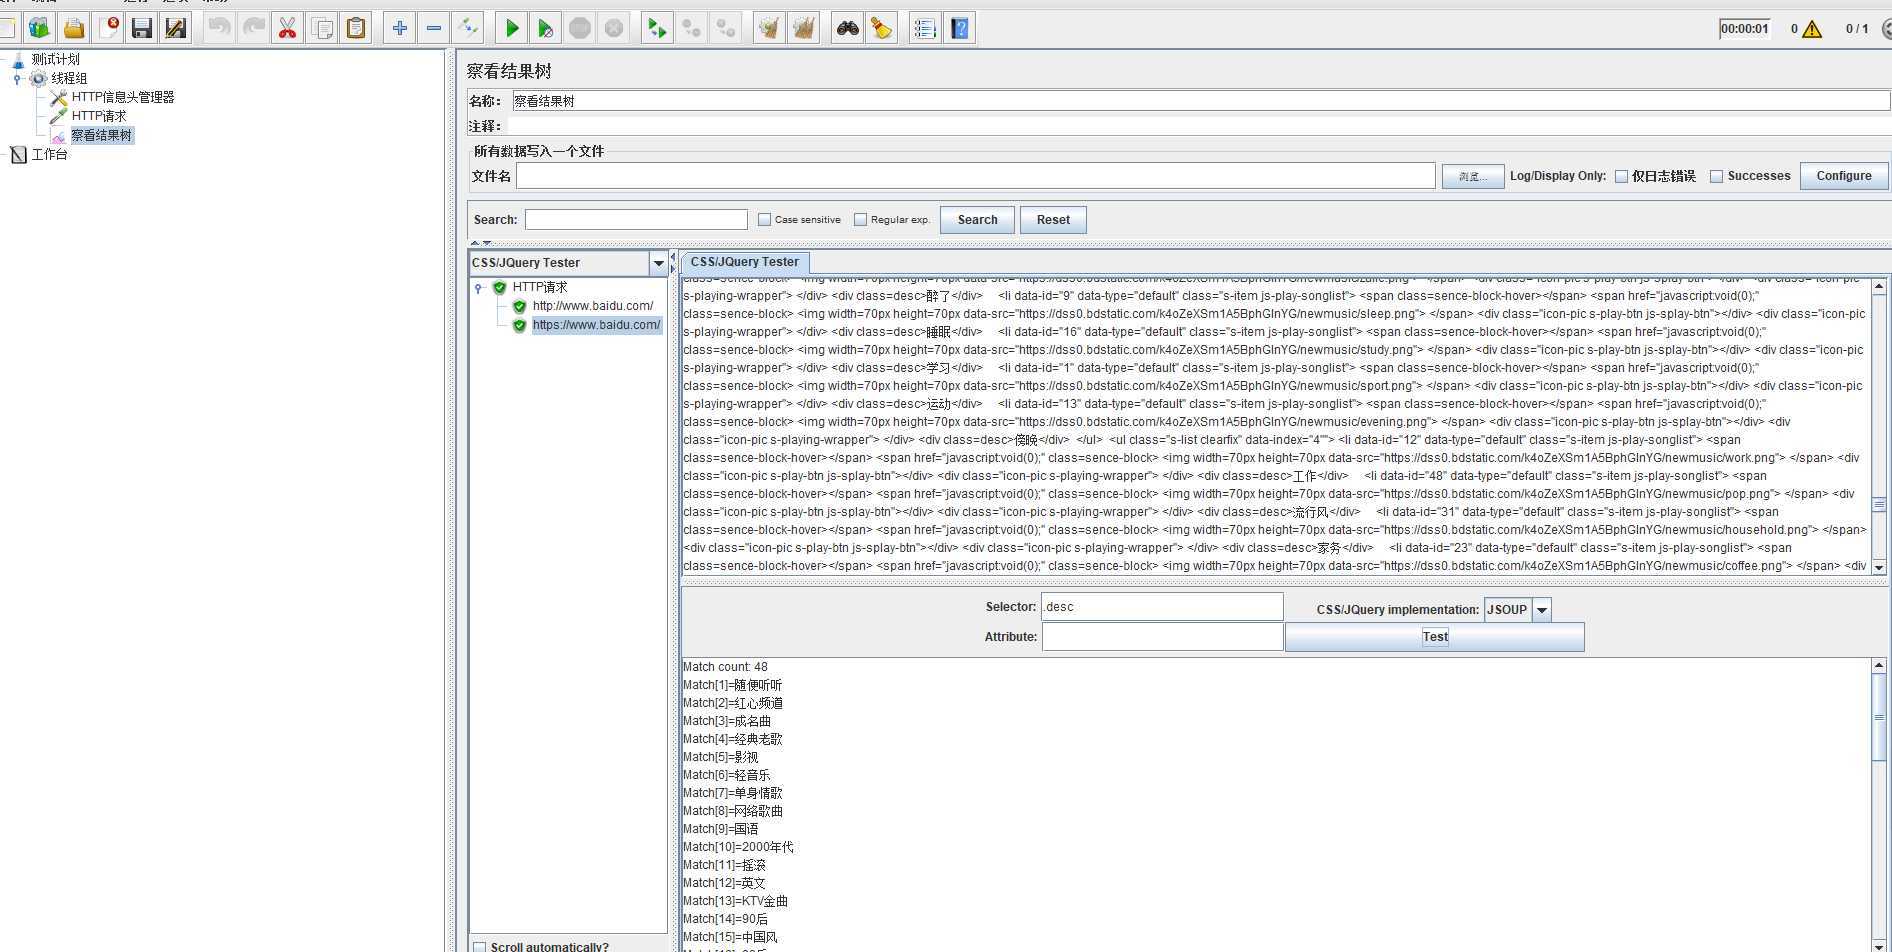This screenshot has width=1892, height=952.
Task: Open the Templates toolbar icon
Action: [39, 28]
